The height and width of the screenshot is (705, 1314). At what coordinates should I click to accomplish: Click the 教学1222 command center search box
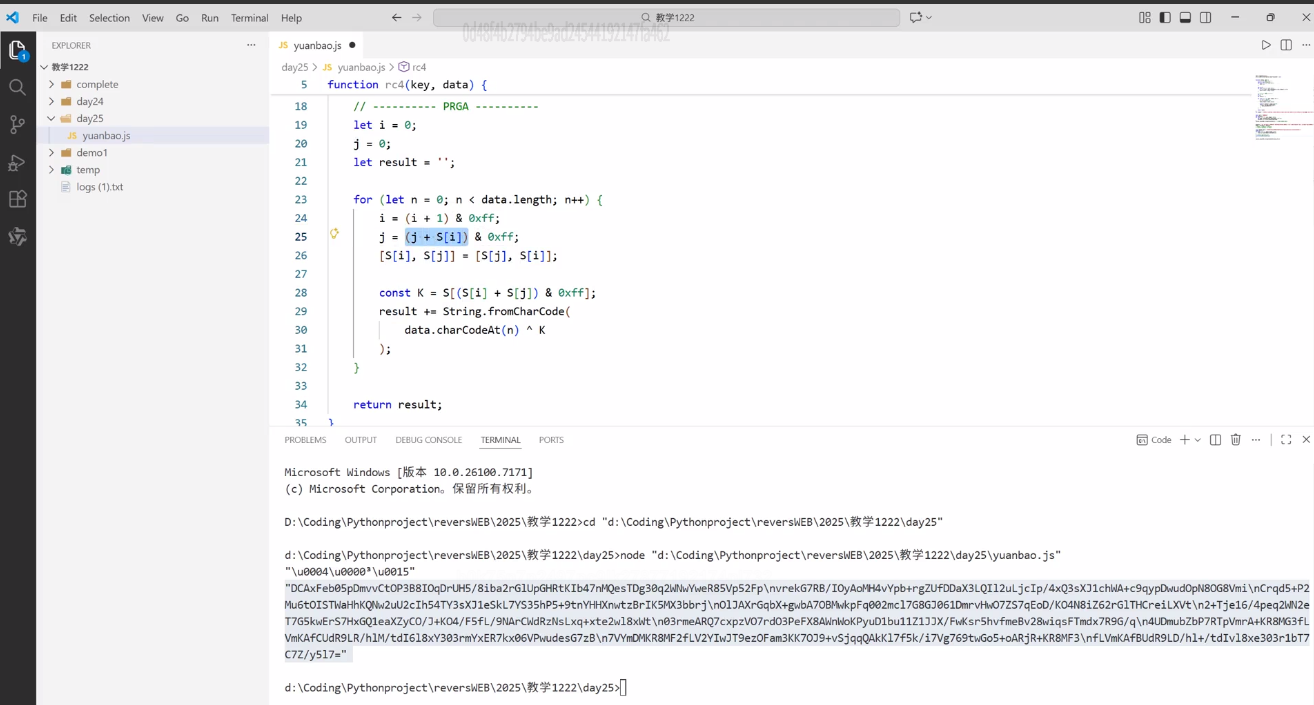[x=666, y=17]
